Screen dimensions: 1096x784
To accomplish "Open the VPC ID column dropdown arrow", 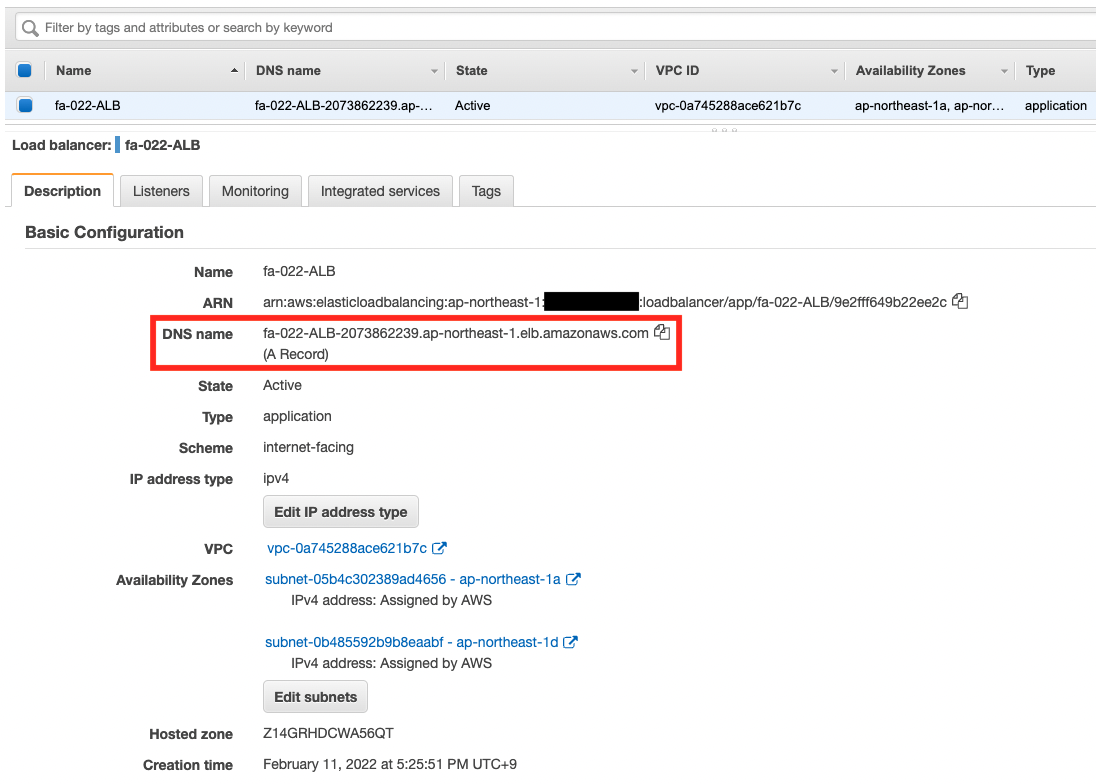I will pos(834,71).
